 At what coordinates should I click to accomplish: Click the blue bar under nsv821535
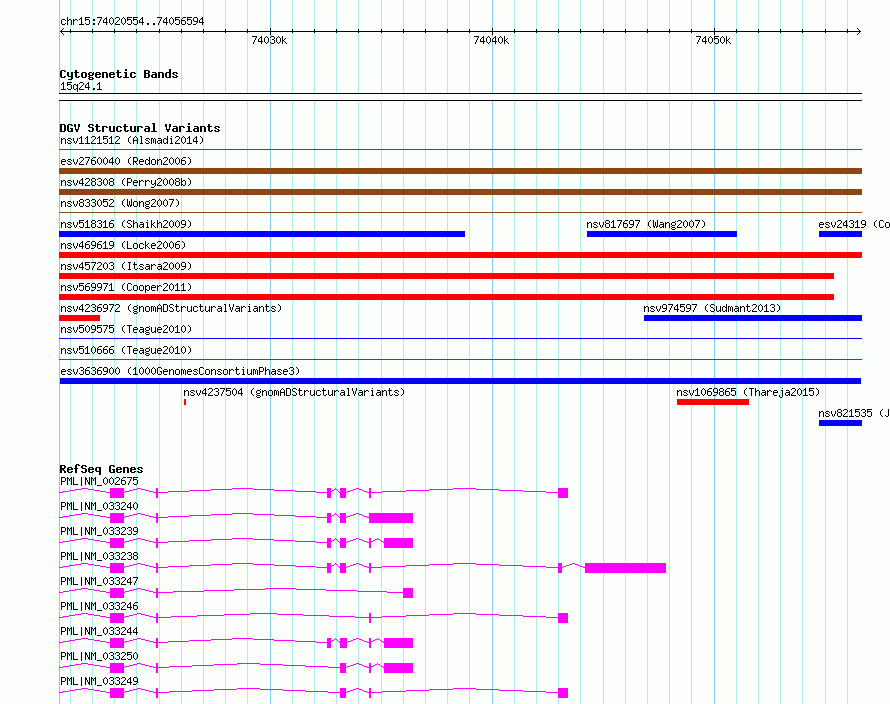click(840, 423)
